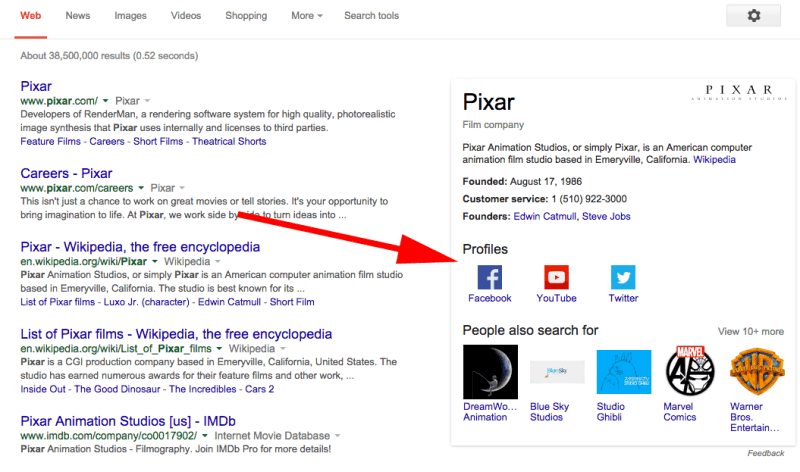The height and width of the screenshot is (472, 800).
Task: Select the DreamWorks Animation thumbnail
Action: tap(490, 372)
